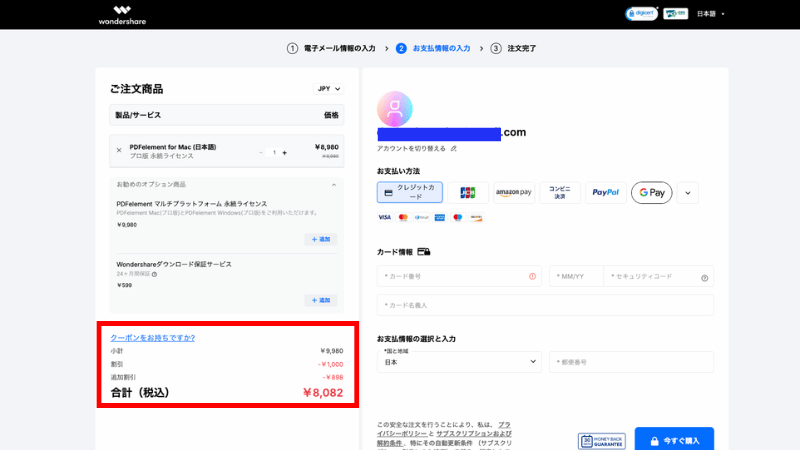
Task: Click info icon next to 24ヶ月間保証
Action: click(155, 274)
